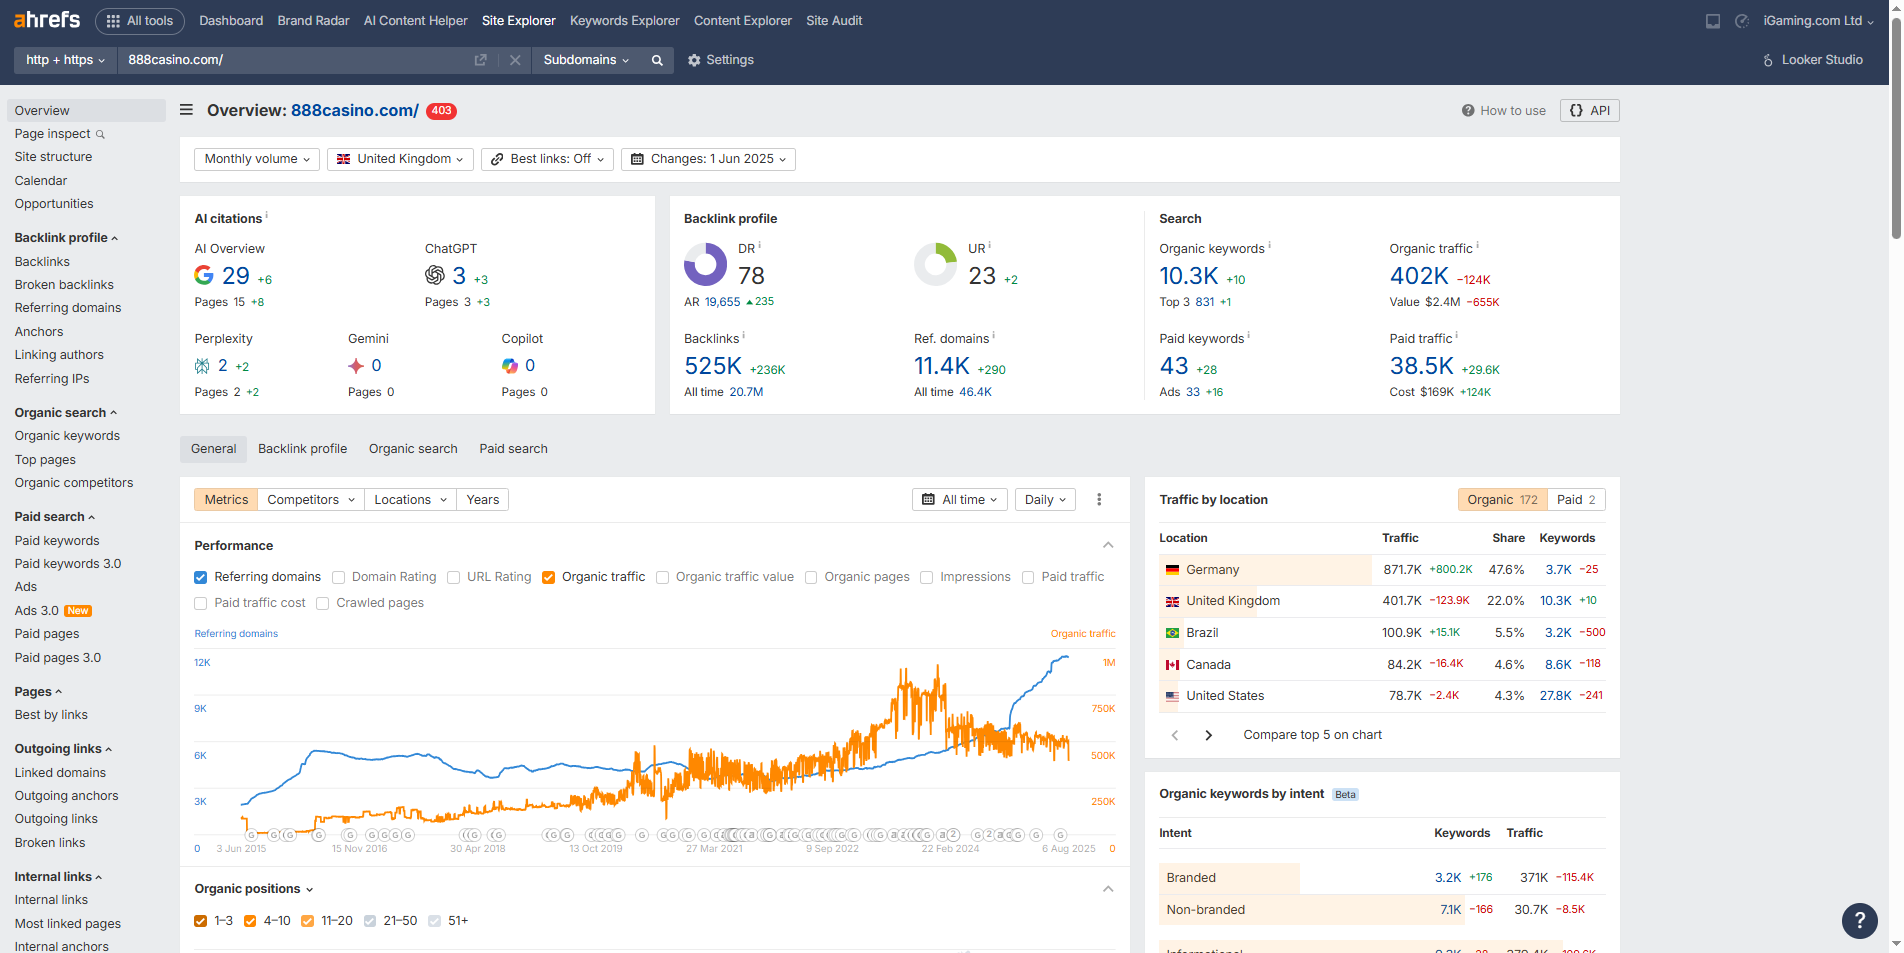Switch to Backlink profile tab

click(303, 449)
